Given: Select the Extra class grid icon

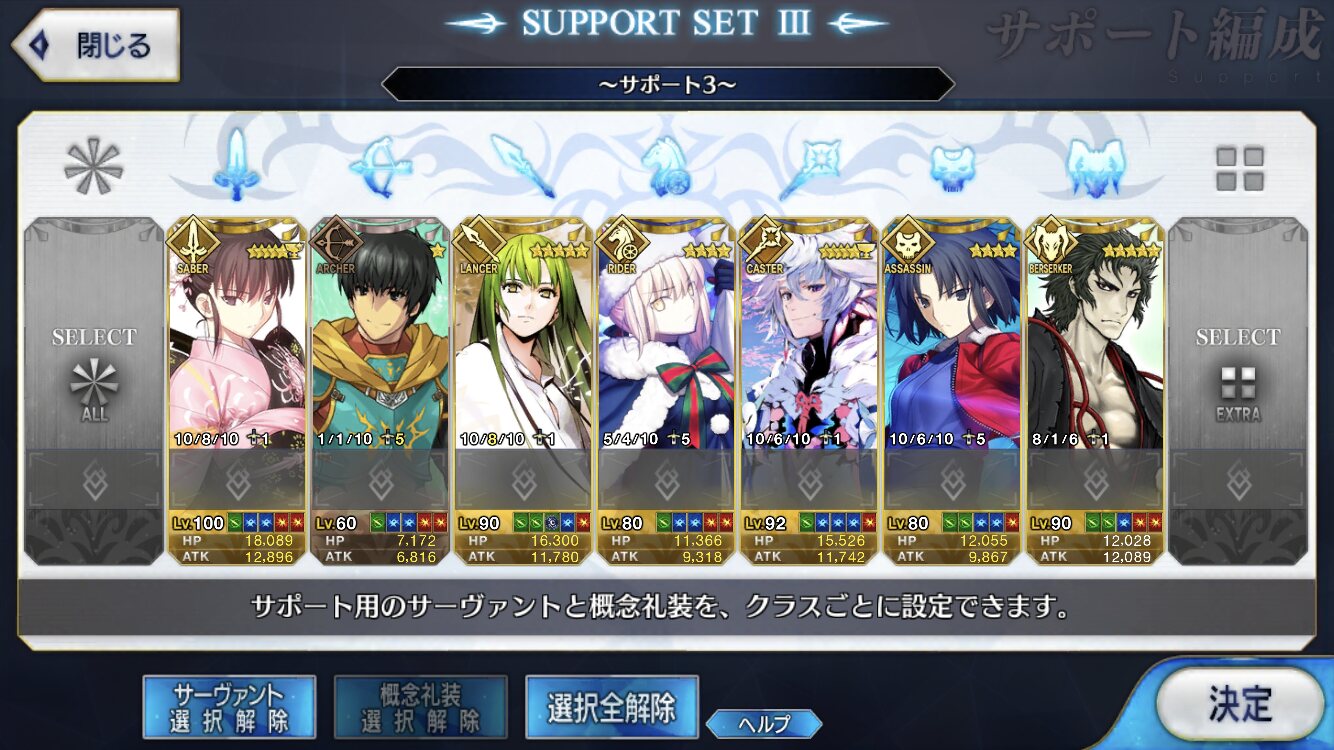Looking at the screenshot, I should pos(1239,169).
